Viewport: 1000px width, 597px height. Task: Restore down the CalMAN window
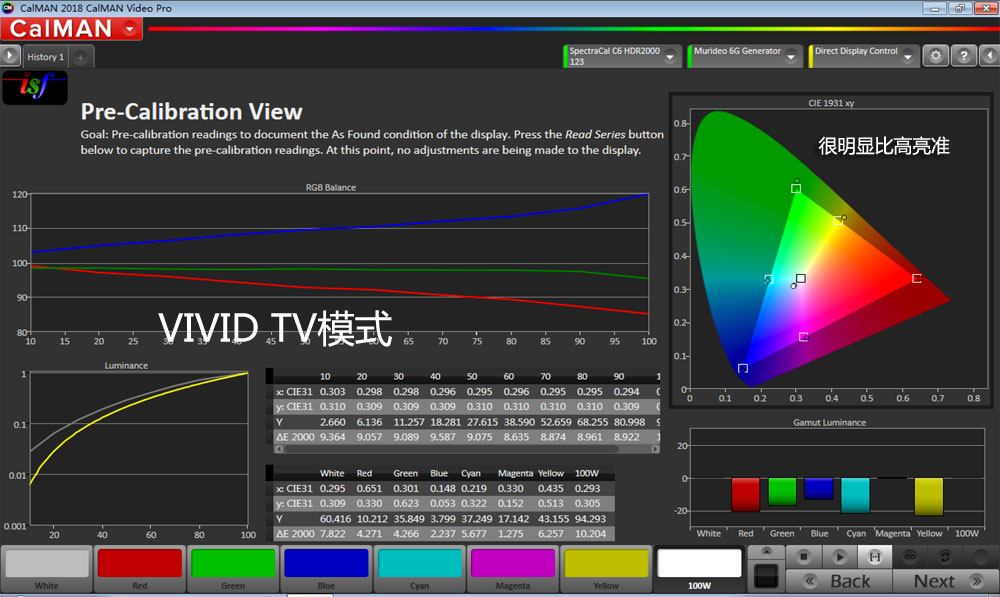959,8
